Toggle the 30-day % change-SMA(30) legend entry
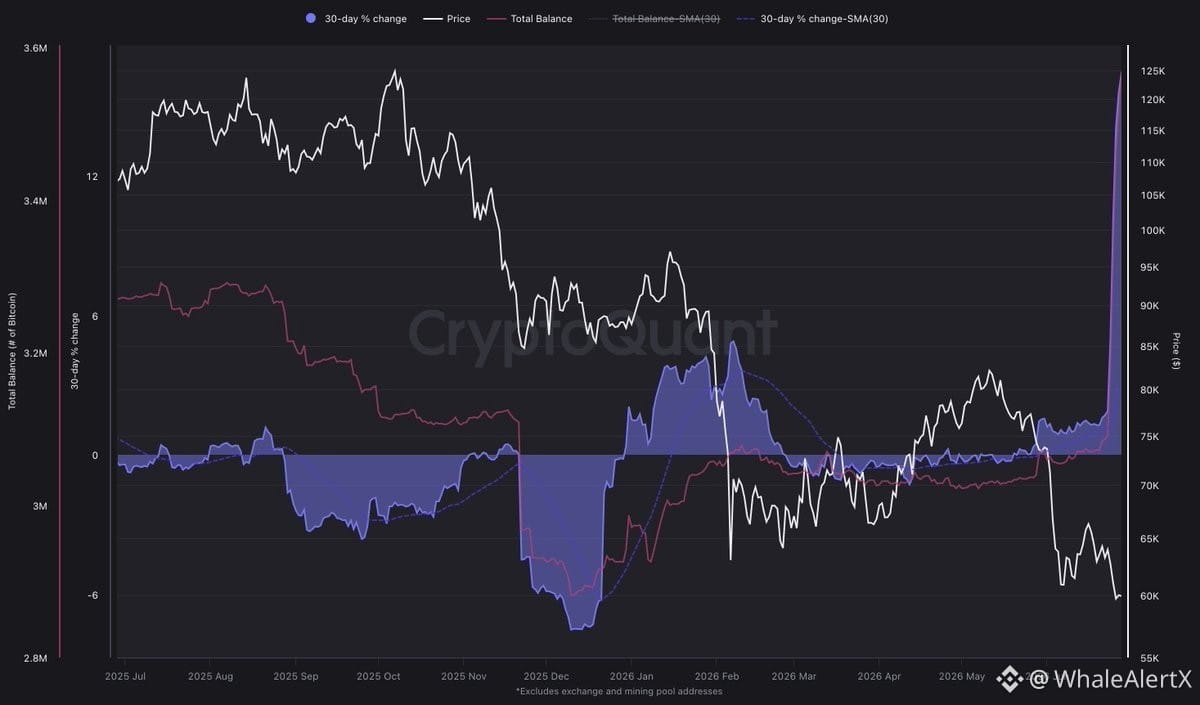The height and width of the screenshot is (705, 1200). pyautogui.click(x=812, y=19)
